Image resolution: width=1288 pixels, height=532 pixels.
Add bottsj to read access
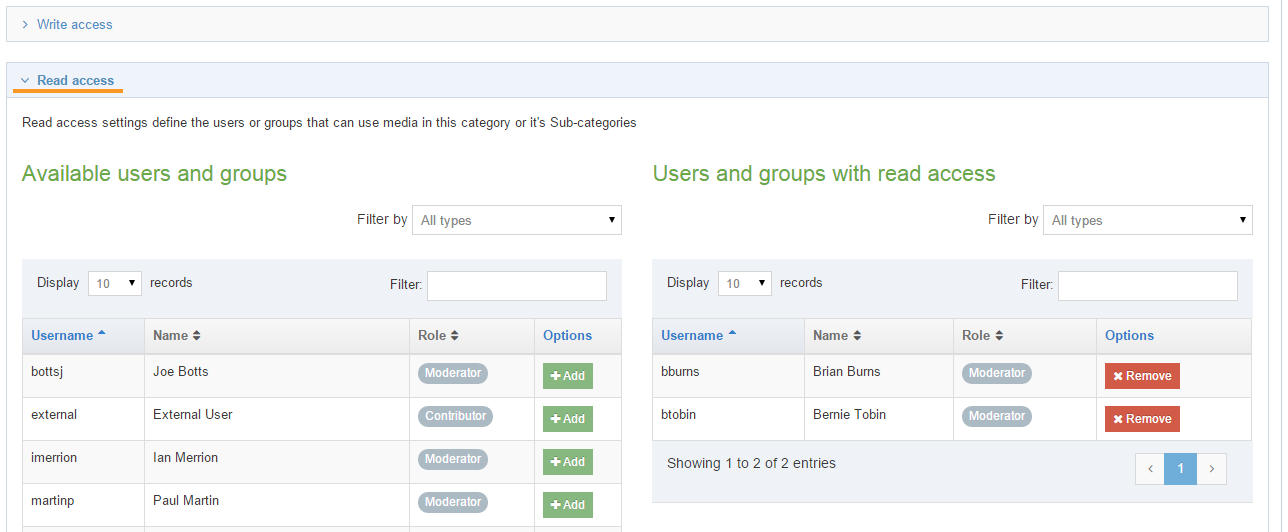tap(567, 376)
